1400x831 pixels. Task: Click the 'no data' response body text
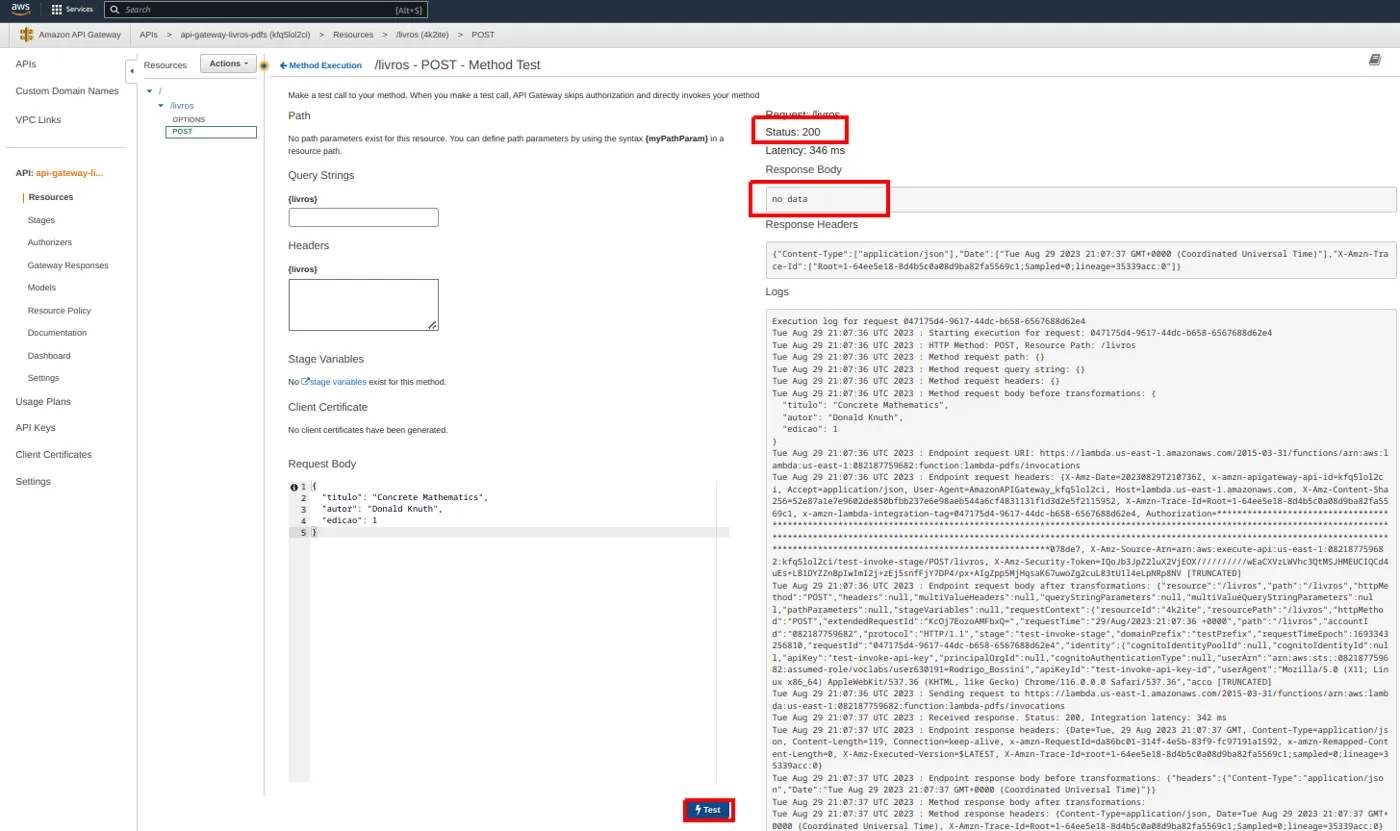[790, 199]
